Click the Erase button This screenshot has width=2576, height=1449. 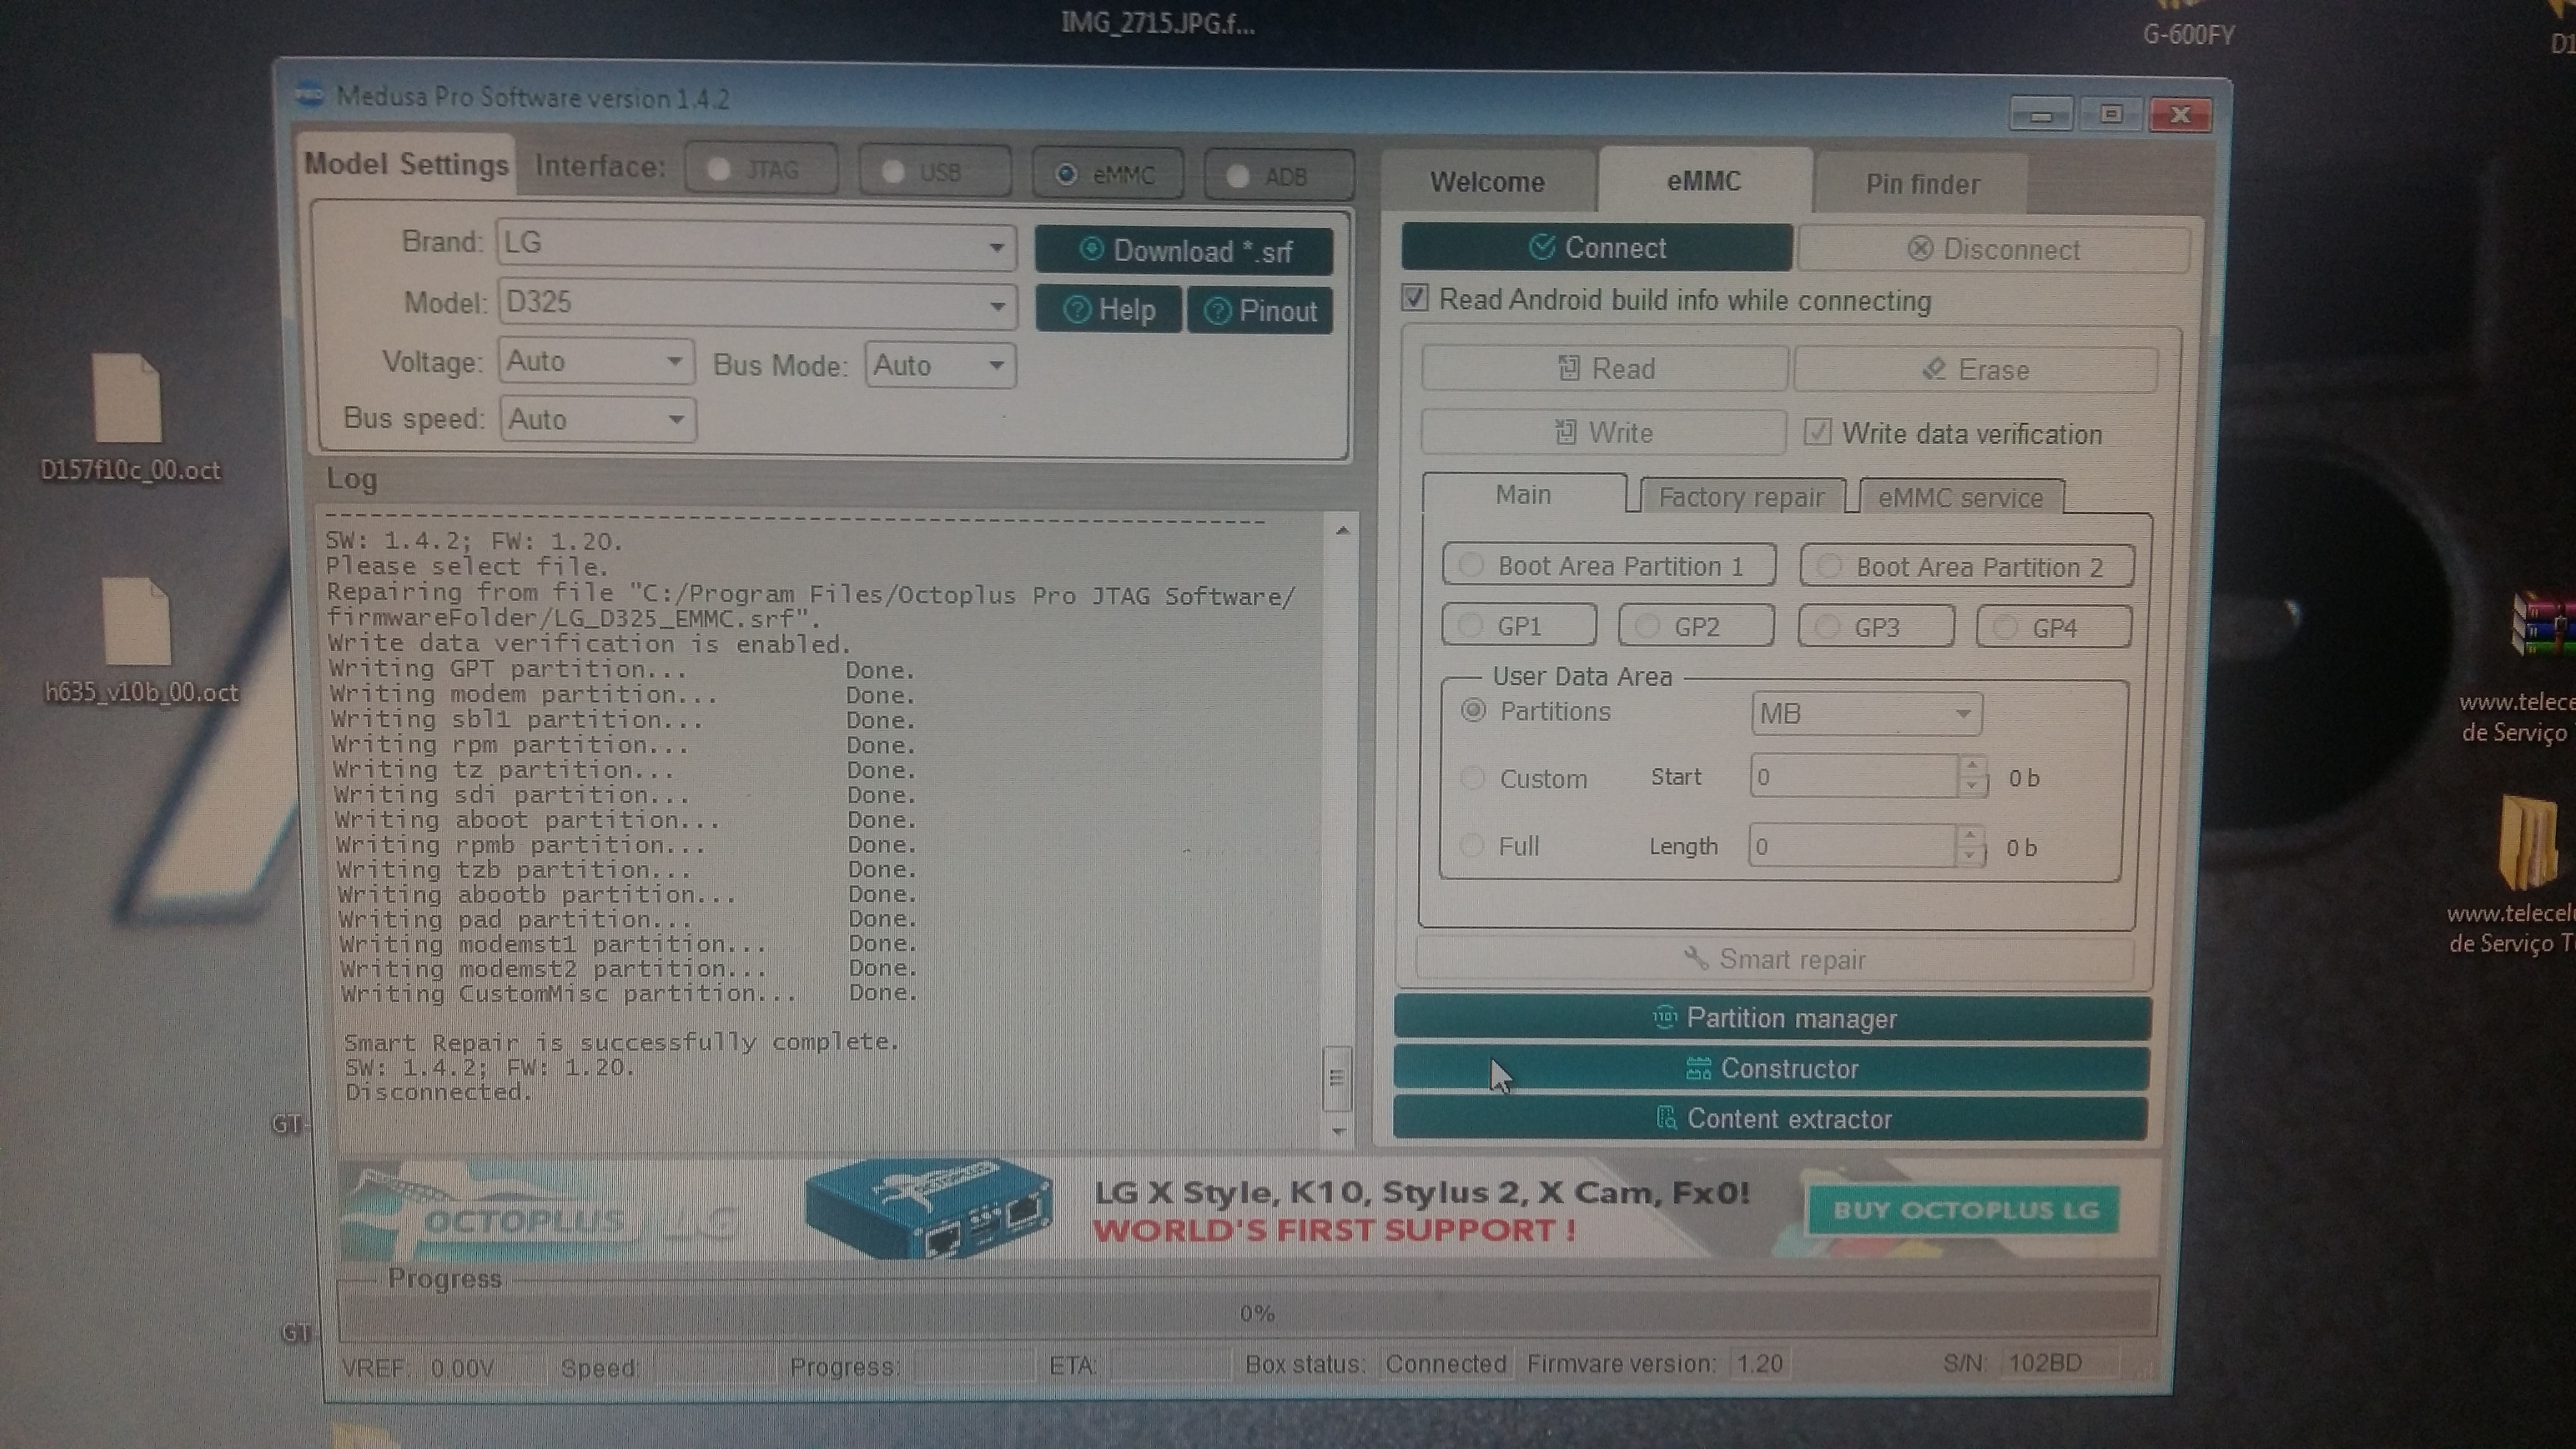(1975, 370)
